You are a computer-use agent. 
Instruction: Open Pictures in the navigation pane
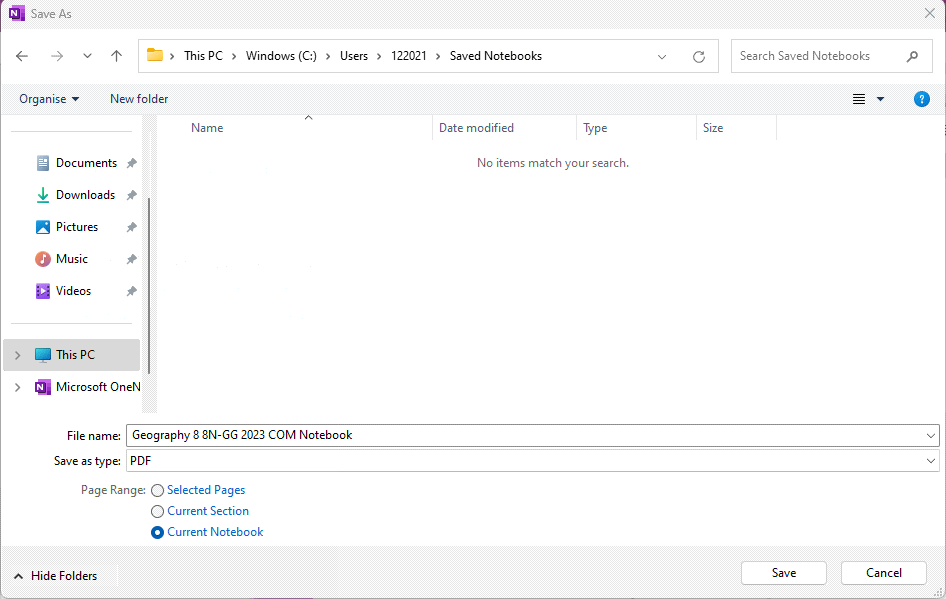click(x=67, y=227)
